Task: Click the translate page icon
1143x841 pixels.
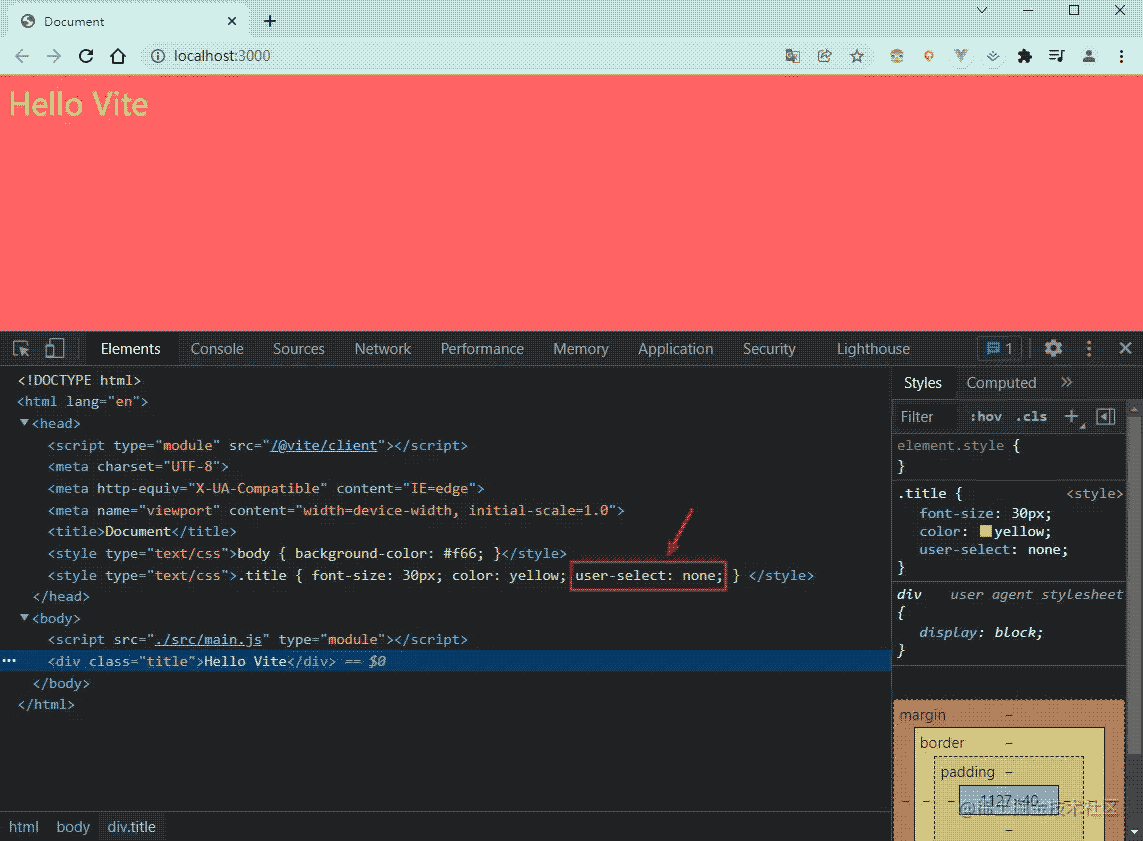Action: point(792,56)
